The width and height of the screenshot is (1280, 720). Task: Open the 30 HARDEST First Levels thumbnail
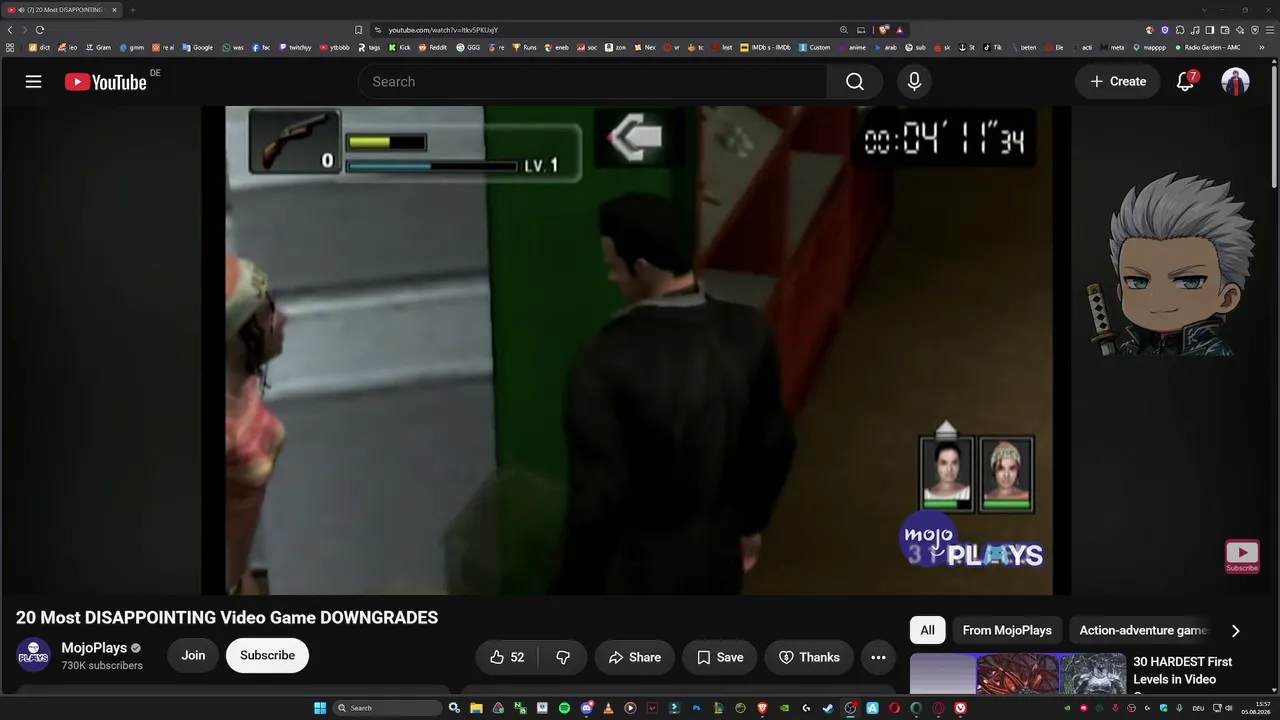[1017, 674]
